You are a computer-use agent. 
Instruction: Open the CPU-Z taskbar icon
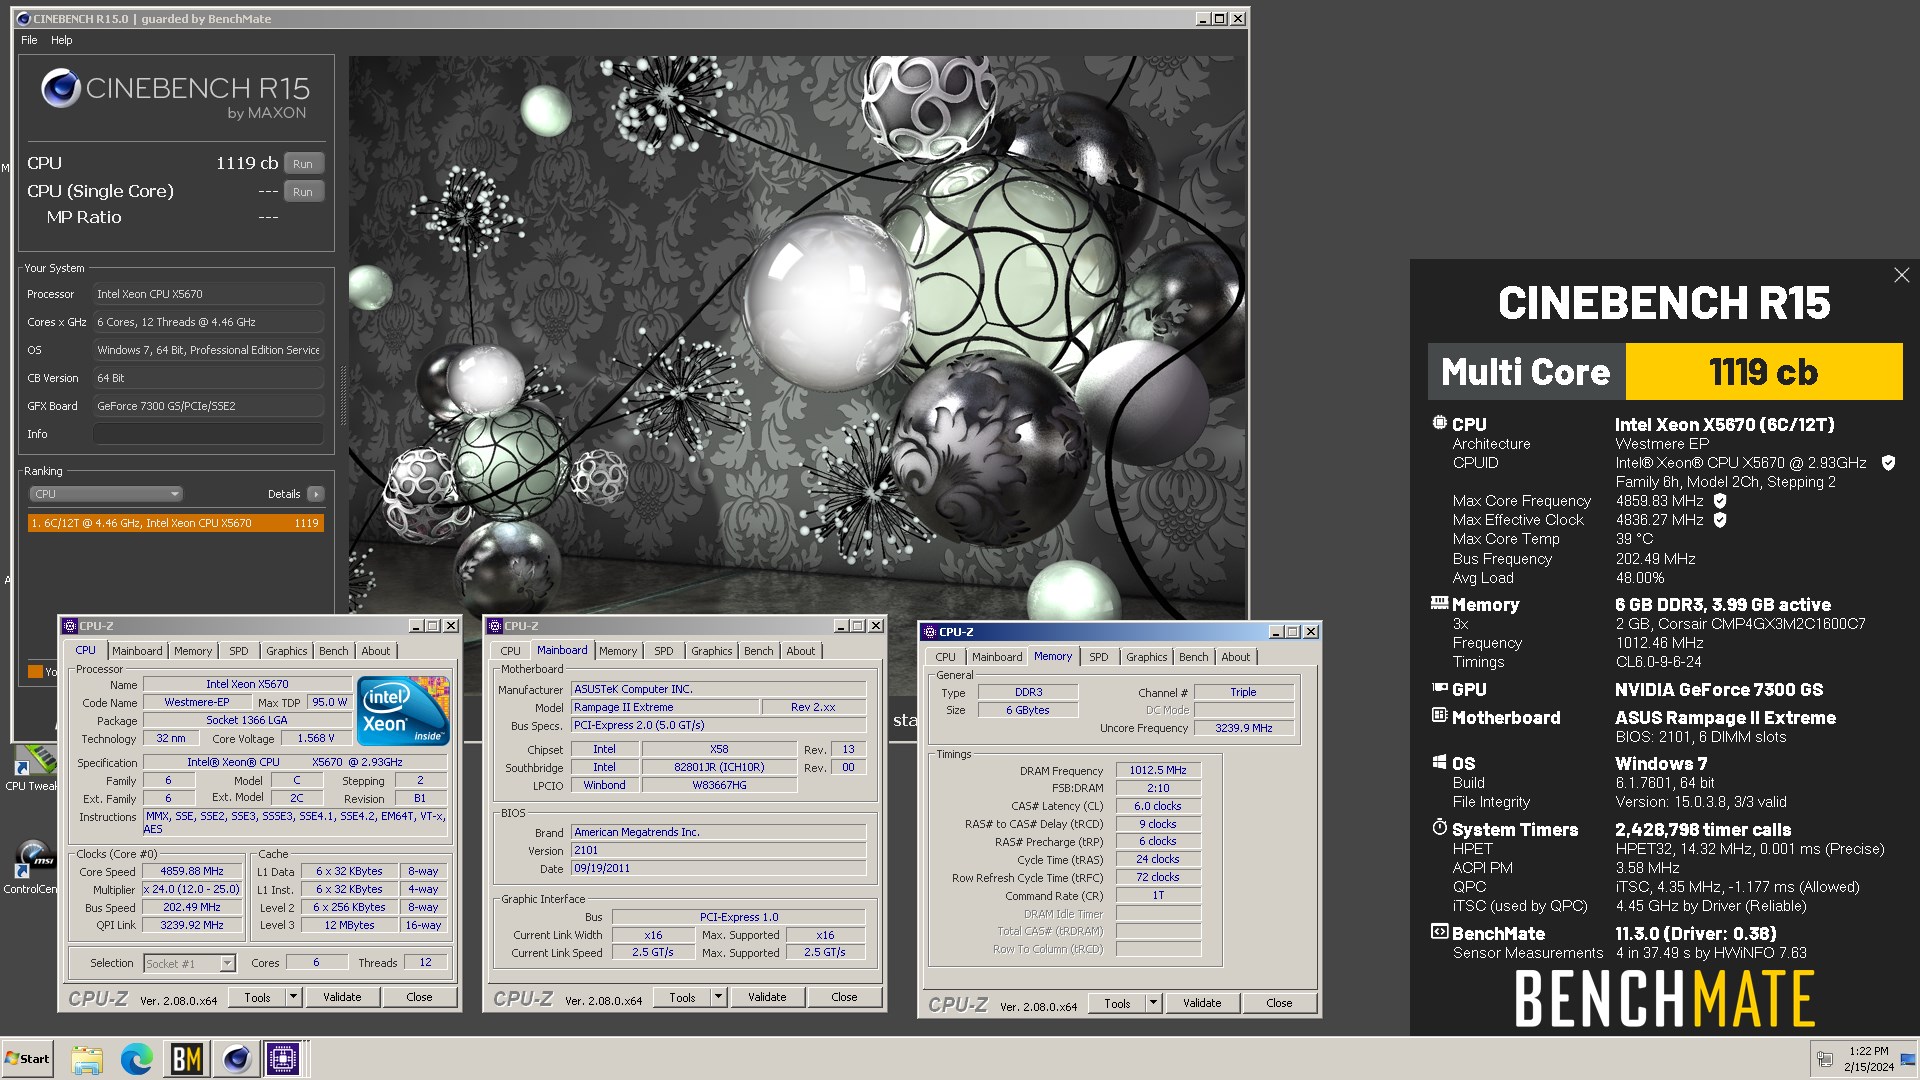coord(283,1059)
